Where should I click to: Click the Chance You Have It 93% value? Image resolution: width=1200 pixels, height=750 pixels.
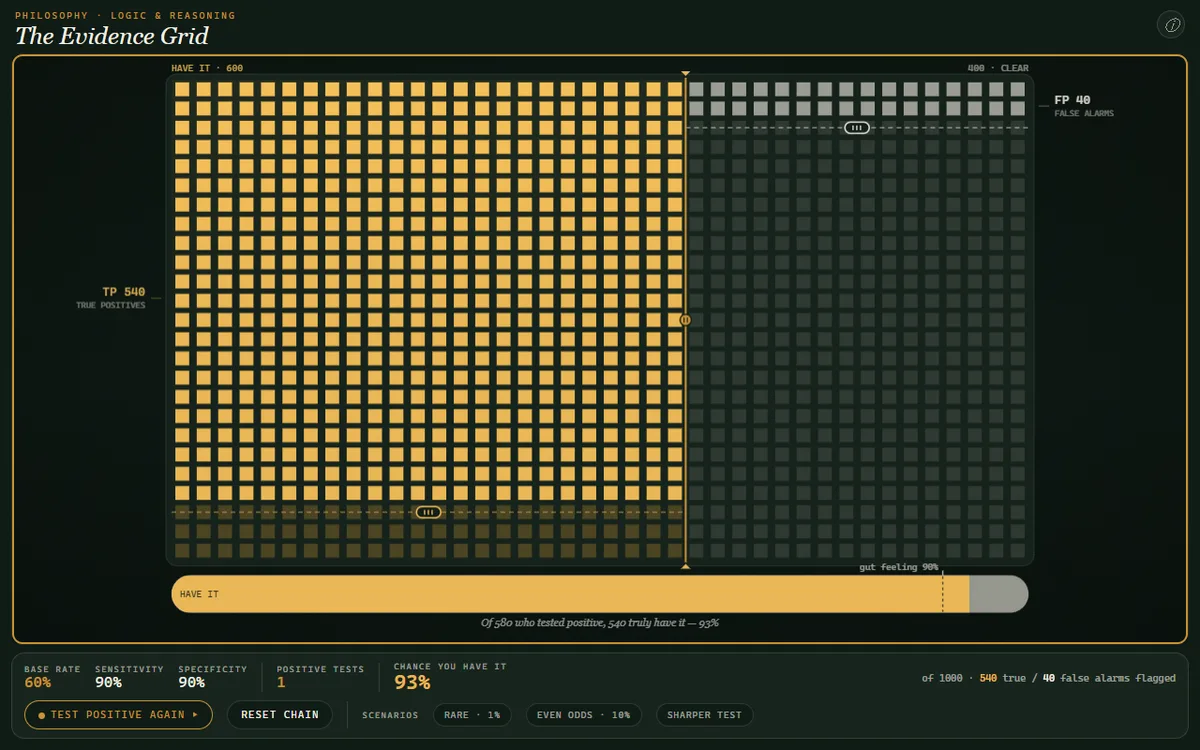412,682
